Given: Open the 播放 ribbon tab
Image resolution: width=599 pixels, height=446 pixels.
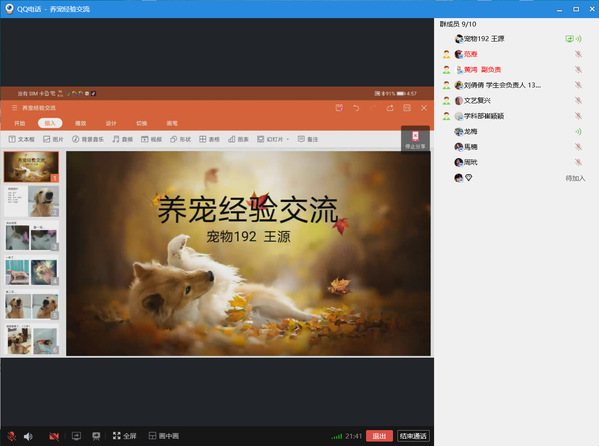Looking at the screenshot, I should [81, 123].
